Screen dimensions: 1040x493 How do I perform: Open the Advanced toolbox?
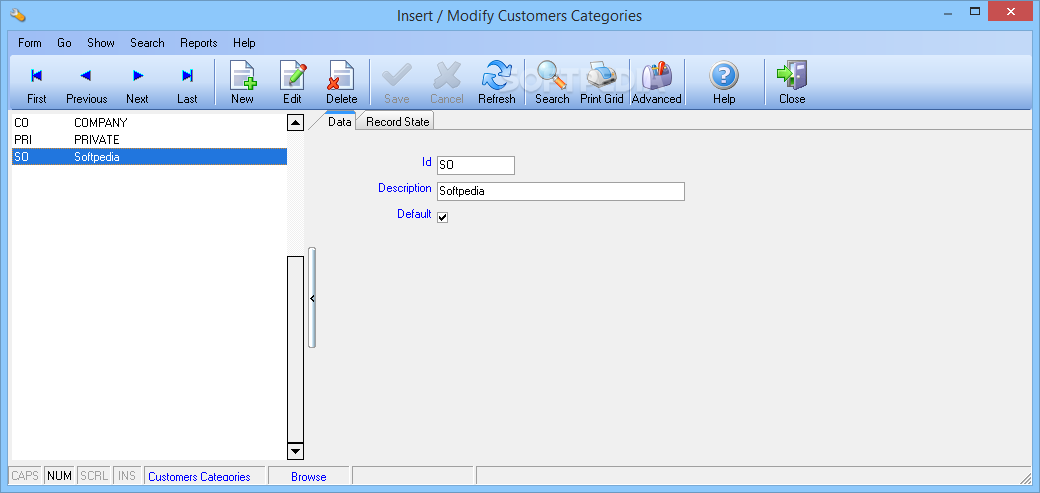click(x=656, y=83)
